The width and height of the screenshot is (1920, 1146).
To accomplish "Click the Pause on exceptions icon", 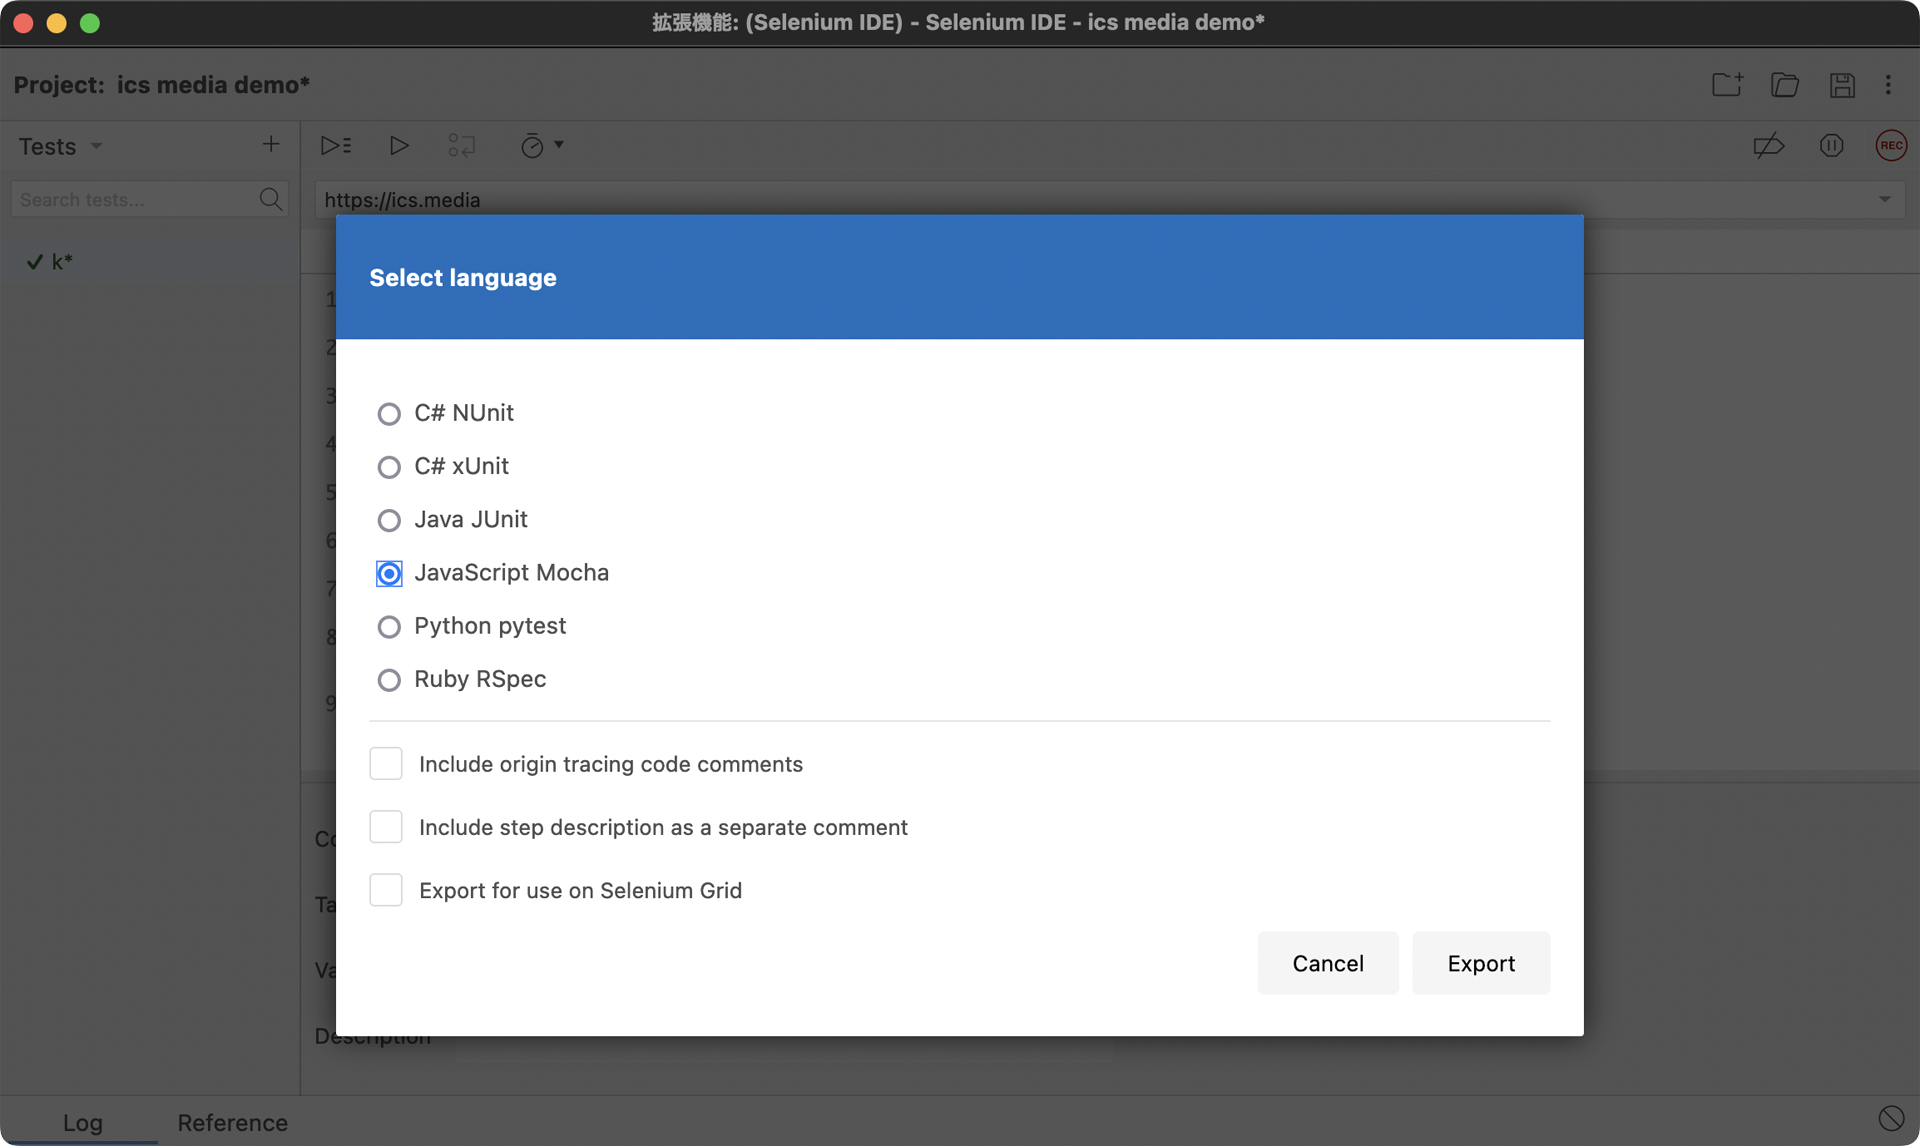I will 1831,146.
